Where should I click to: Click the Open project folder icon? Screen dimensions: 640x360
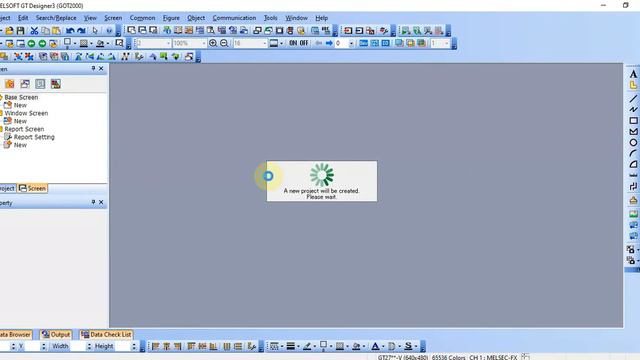9,31
